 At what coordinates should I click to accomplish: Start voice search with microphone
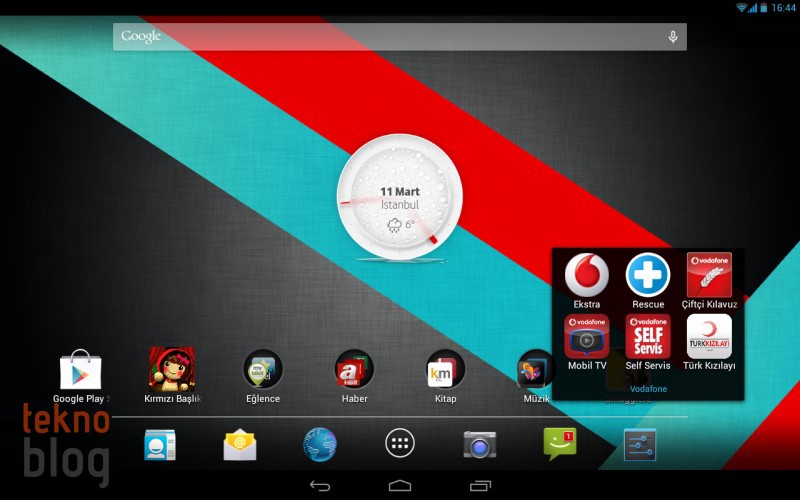click(x=673, y=37)
